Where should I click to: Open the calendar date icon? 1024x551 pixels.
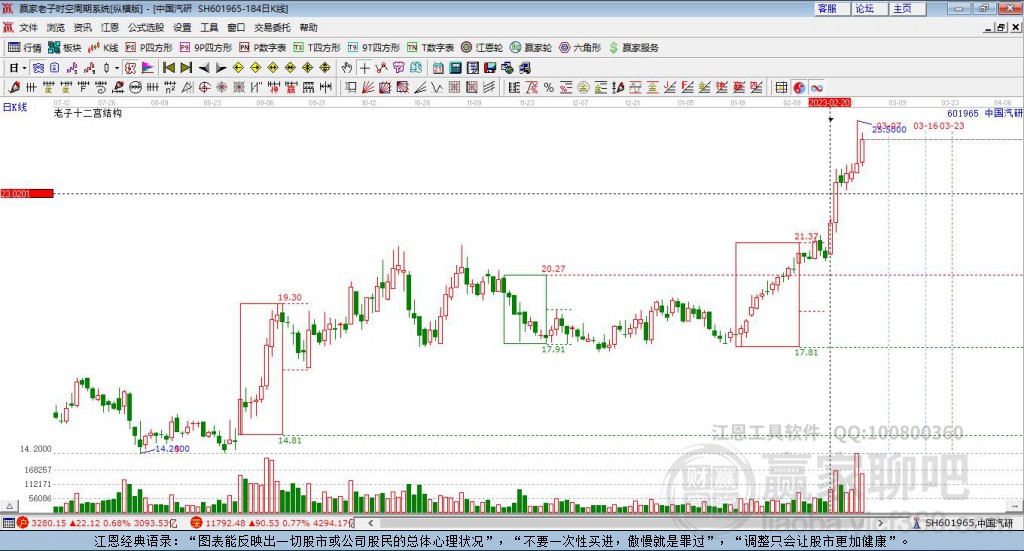(x=438, y=68)
